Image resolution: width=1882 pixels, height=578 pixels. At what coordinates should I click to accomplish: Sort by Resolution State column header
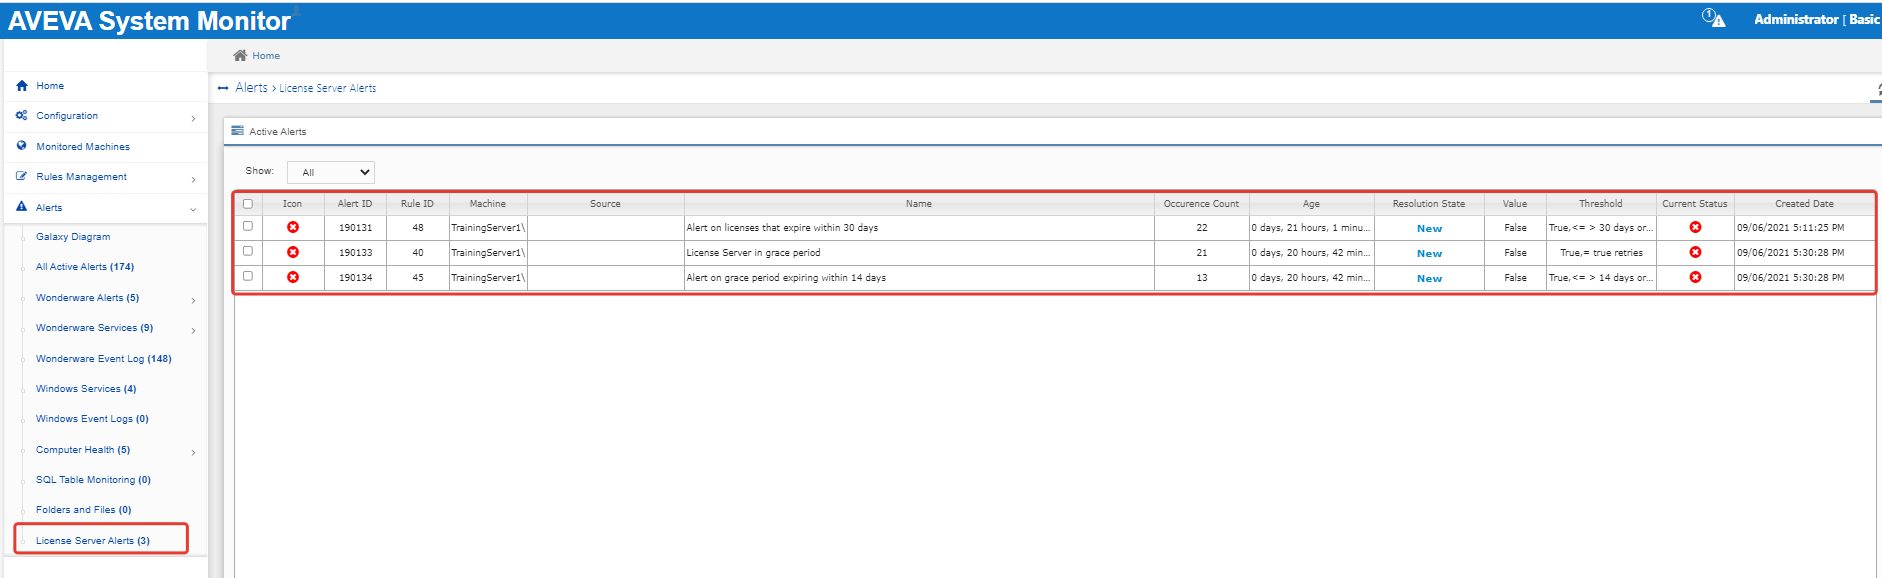1429,204
